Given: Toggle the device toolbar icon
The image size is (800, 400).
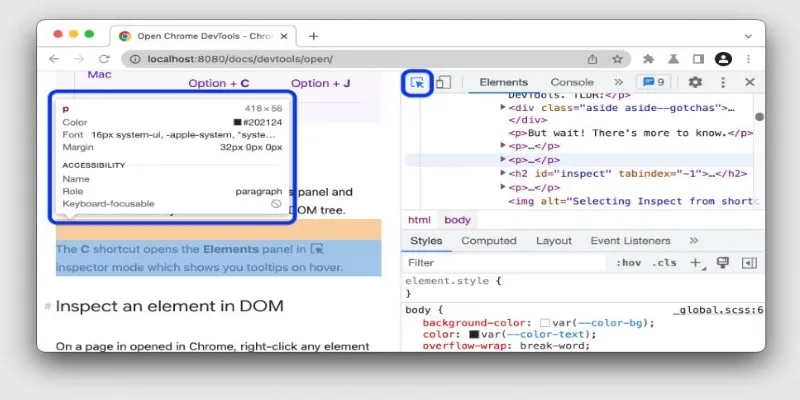Looking at the screenshot, I should [x=443, y=83].
